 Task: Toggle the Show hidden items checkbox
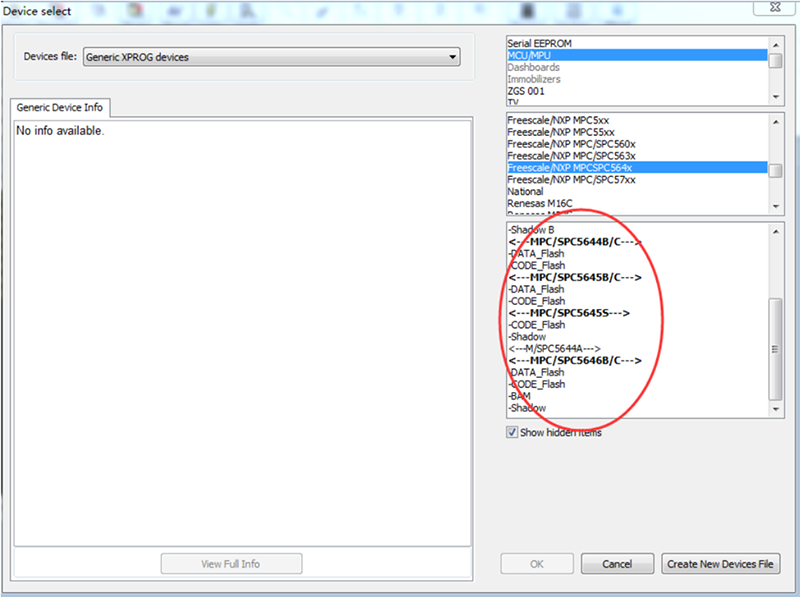coord(512,432)
